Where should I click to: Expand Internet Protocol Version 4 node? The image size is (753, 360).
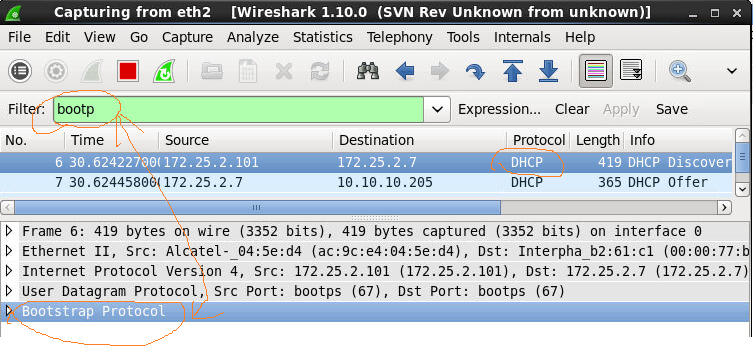click(8, 271)
